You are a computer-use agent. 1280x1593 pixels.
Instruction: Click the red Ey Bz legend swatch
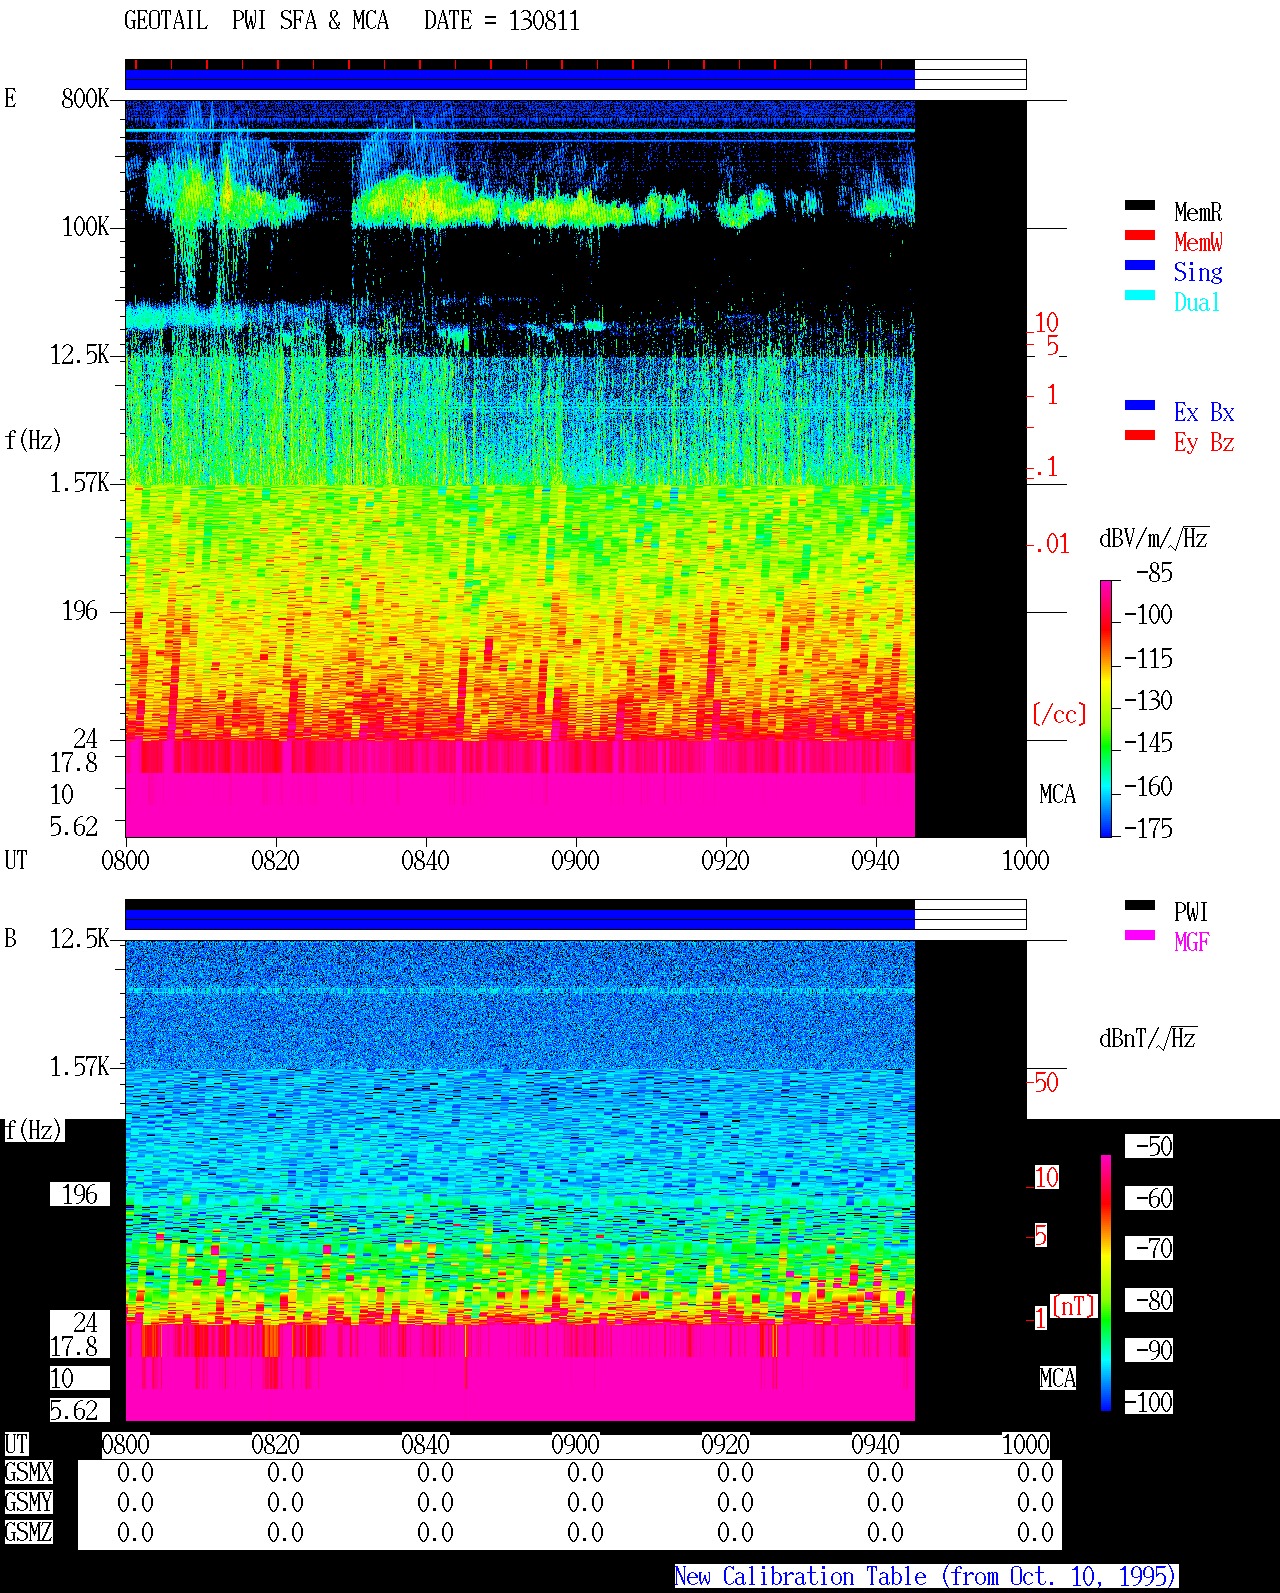click(x=1140, y=436)
